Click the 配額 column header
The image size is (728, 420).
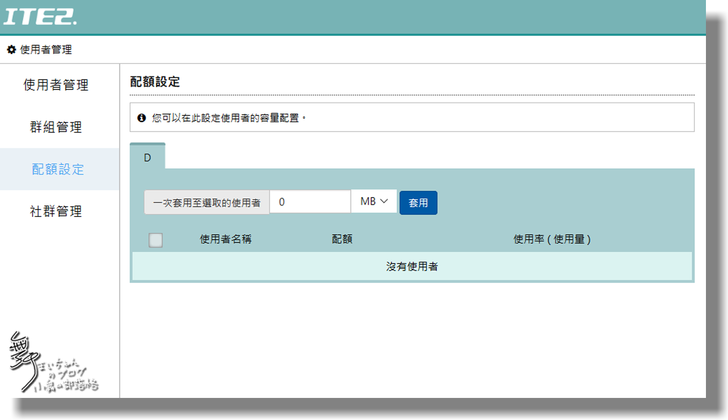coord(342,240)
